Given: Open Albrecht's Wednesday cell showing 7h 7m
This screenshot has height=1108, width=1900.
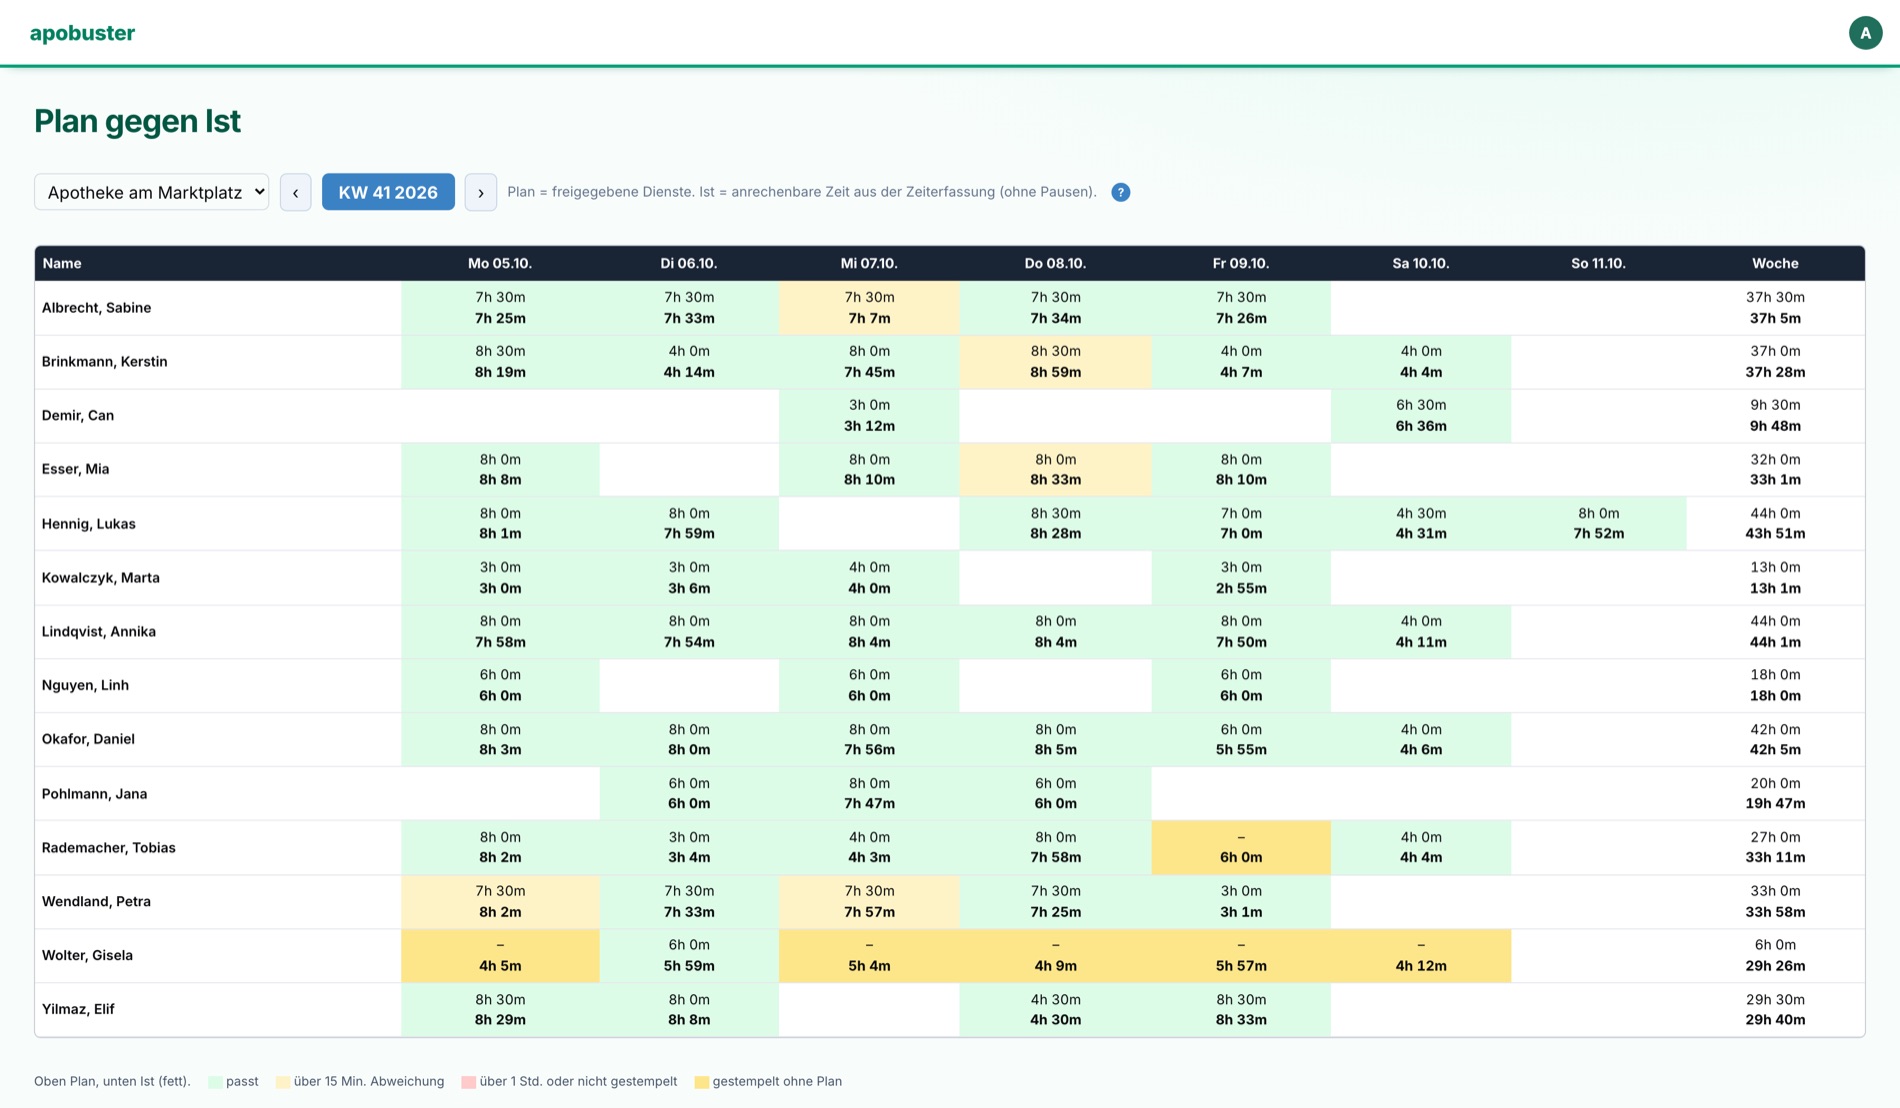Looking at the screenshot, I should click(x=869, y=308).
